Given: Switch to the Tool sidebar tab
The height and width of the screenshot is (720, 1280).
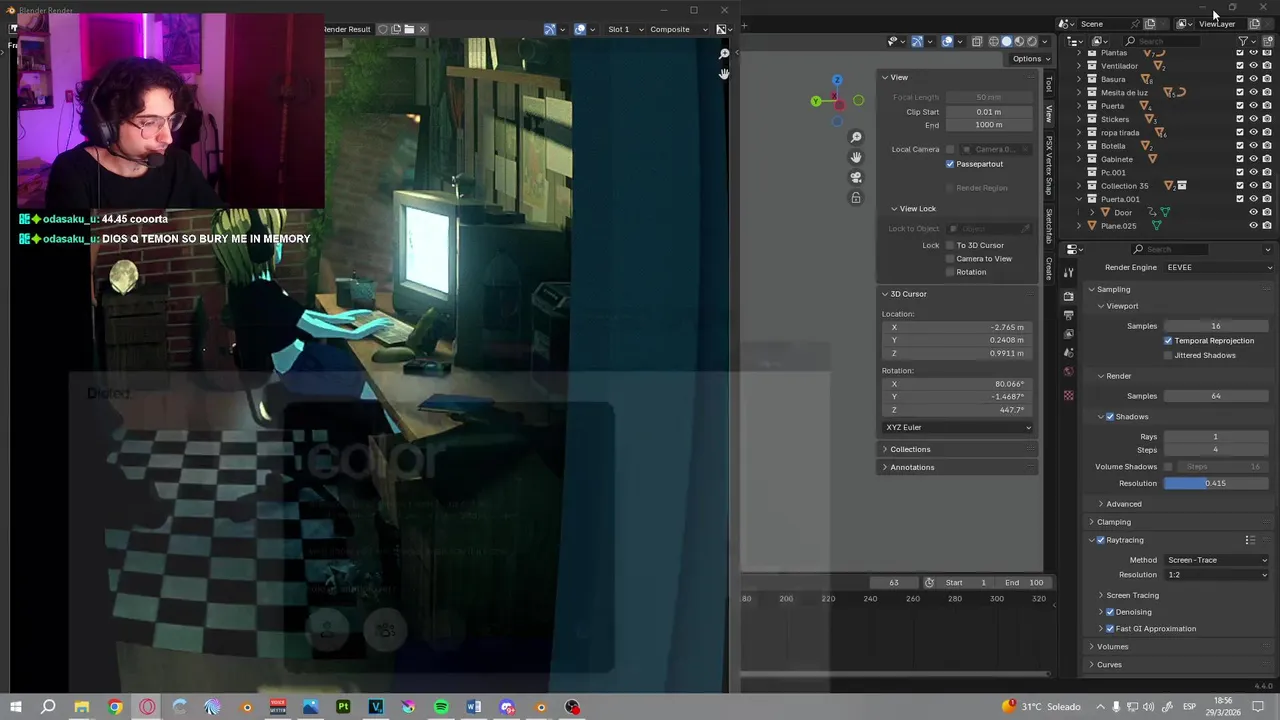Looking at the screenshot, I should click(x=1049, y=85).
